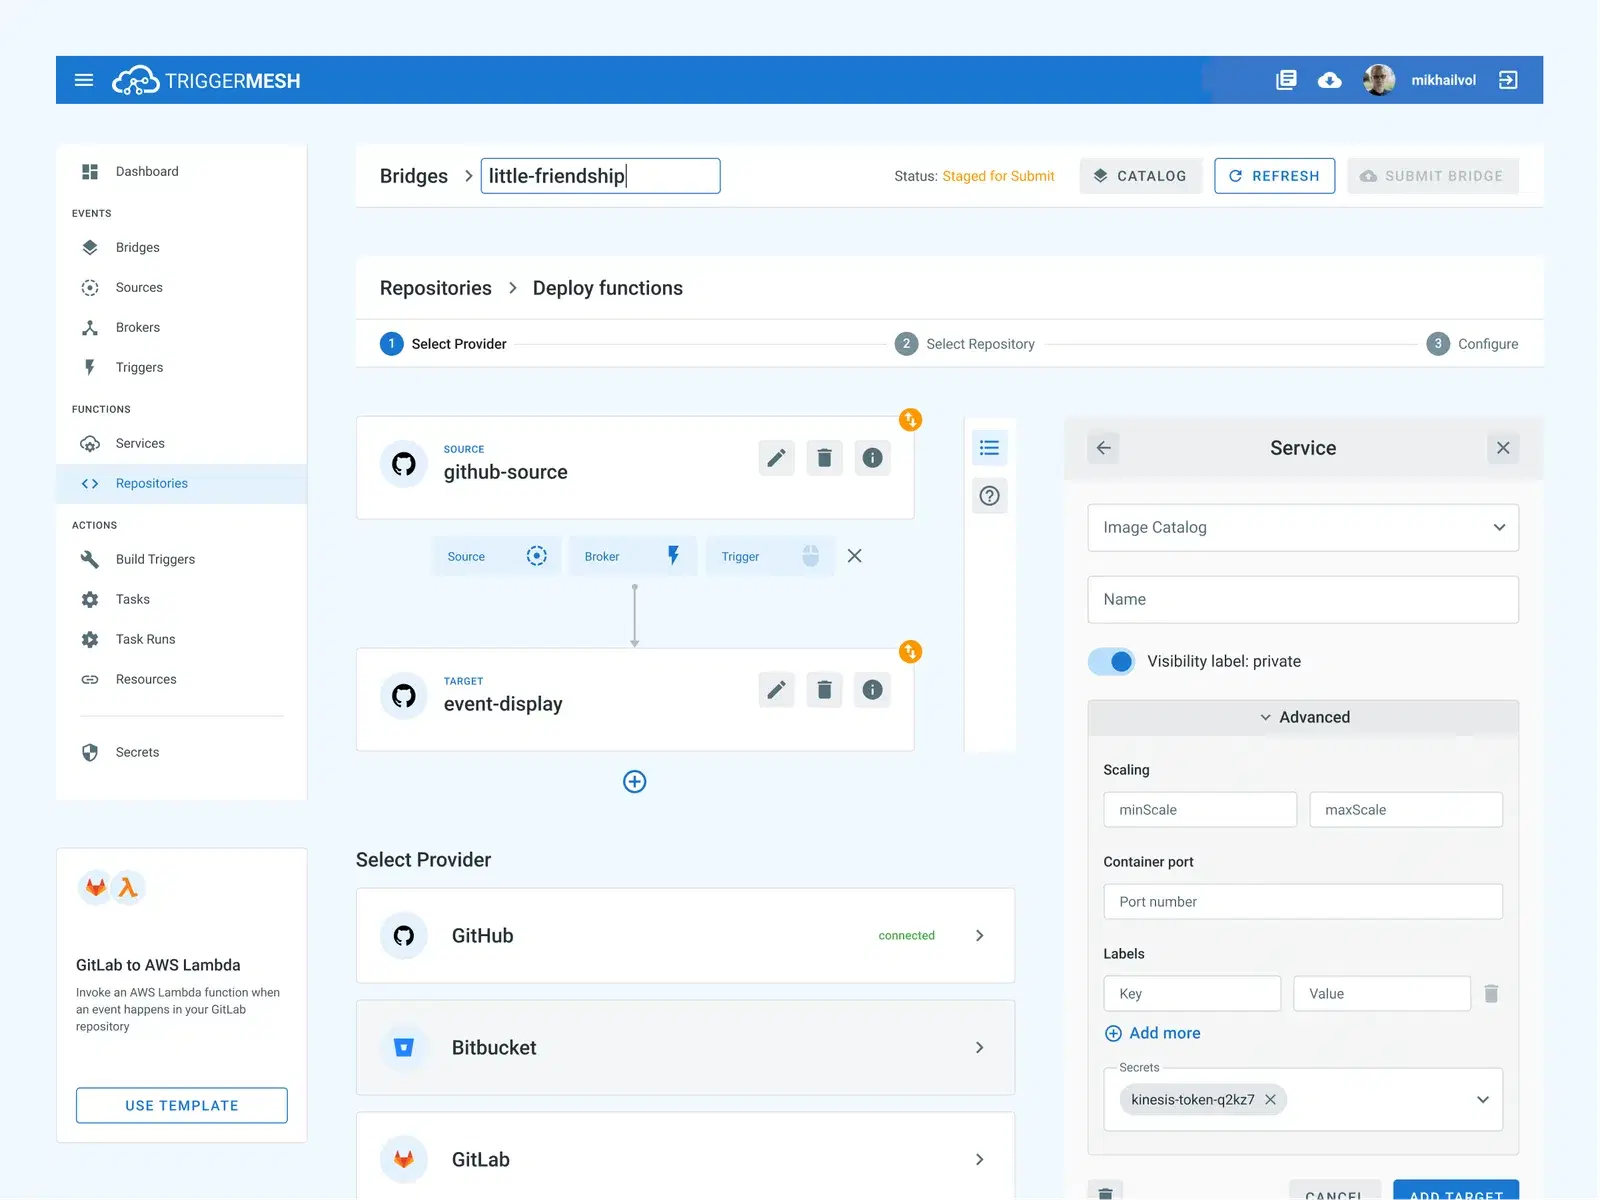Show info for github-source
The image size is (1600, 1200).
click(872, 458)
